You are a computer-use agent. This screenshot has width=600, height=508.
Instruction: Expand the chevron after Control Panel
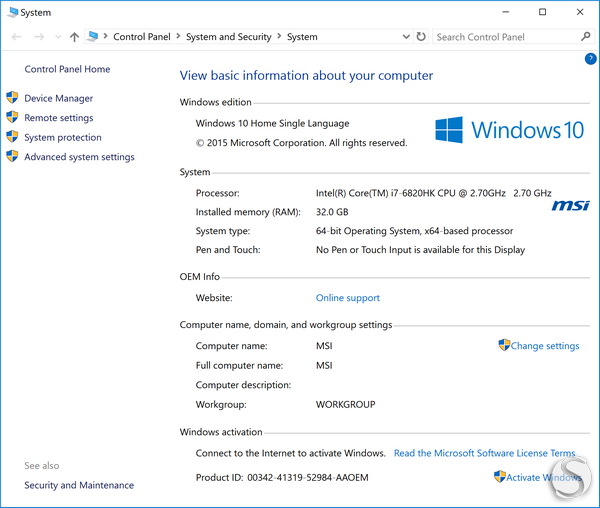[x=178, y=36]
